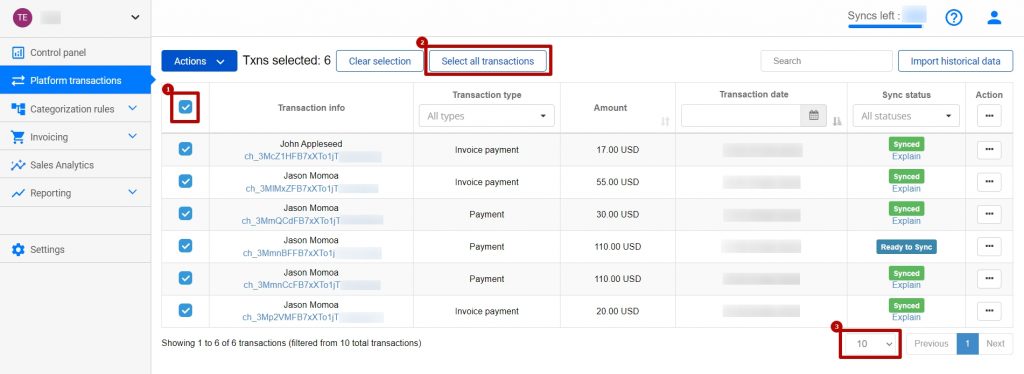1024x374 pixels.
Task: Open action menu for 17.00 USD row
Action: coord(989,149)
